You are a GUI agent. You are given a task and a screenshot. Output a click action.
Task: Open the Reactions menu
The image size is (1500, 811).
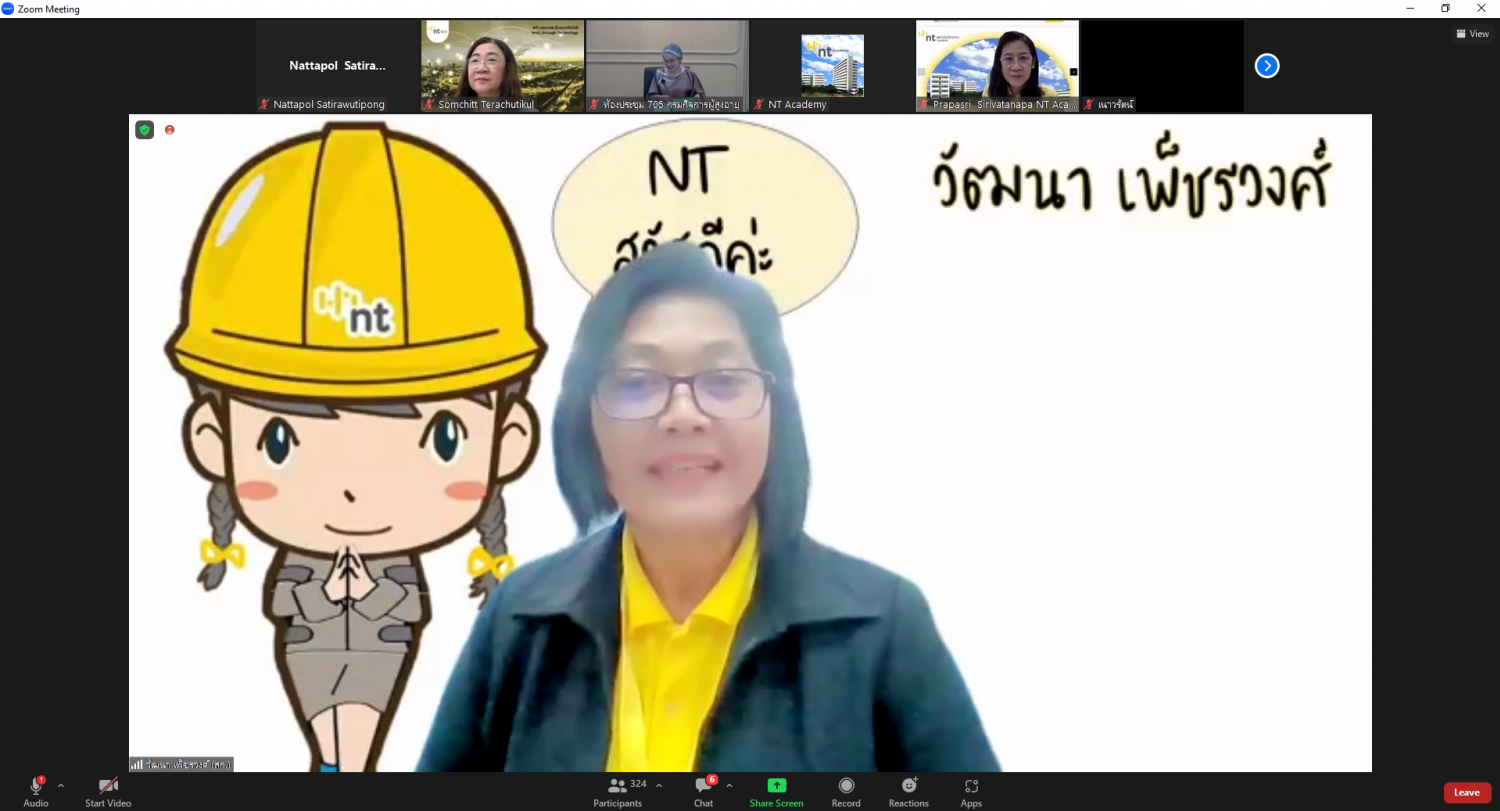[909, 792]
